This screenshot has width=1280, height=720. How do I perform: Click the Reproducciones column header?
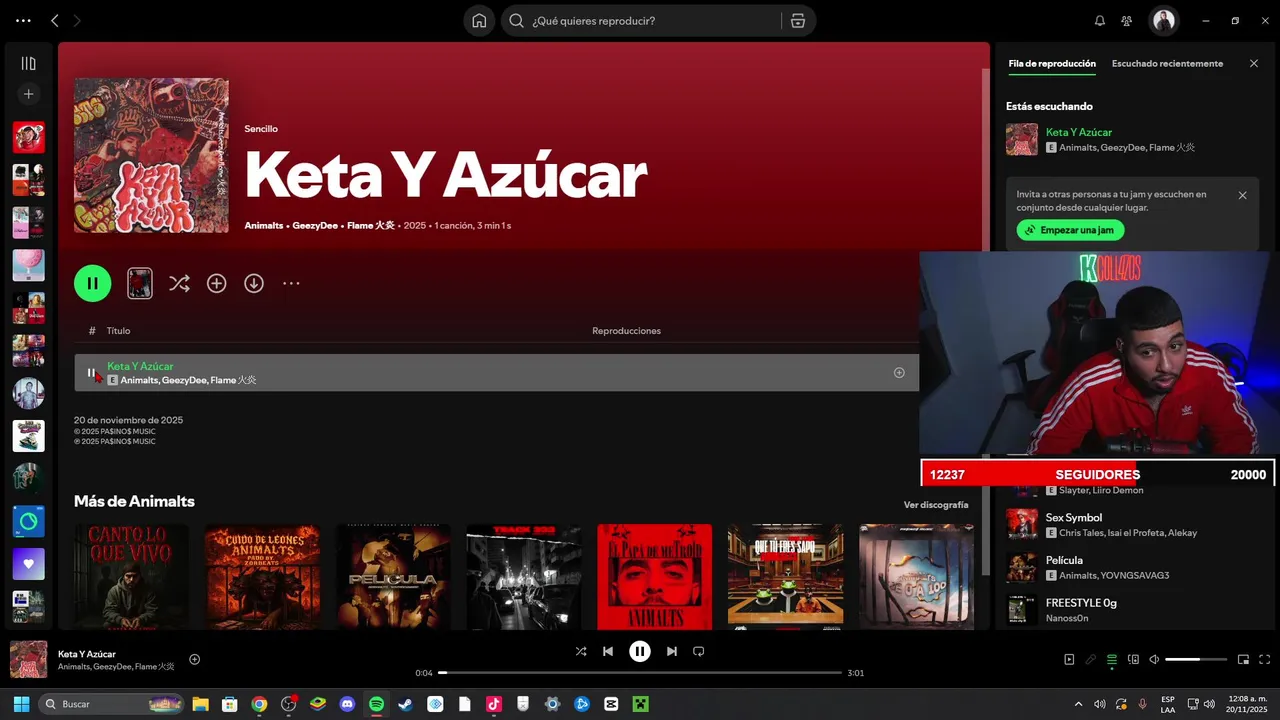(x=626, y=331)
